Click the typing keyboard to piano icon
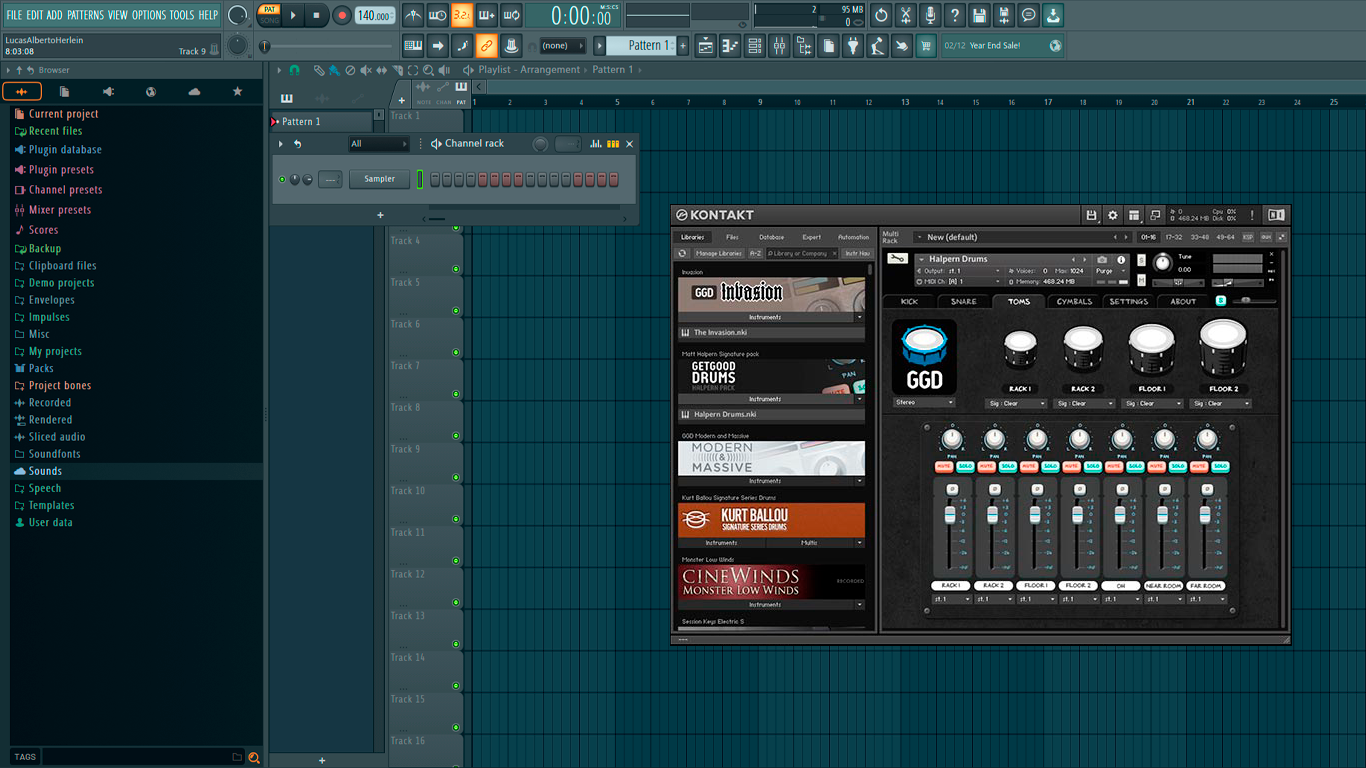Screen dimensions: 1366x768 (413, 46)
